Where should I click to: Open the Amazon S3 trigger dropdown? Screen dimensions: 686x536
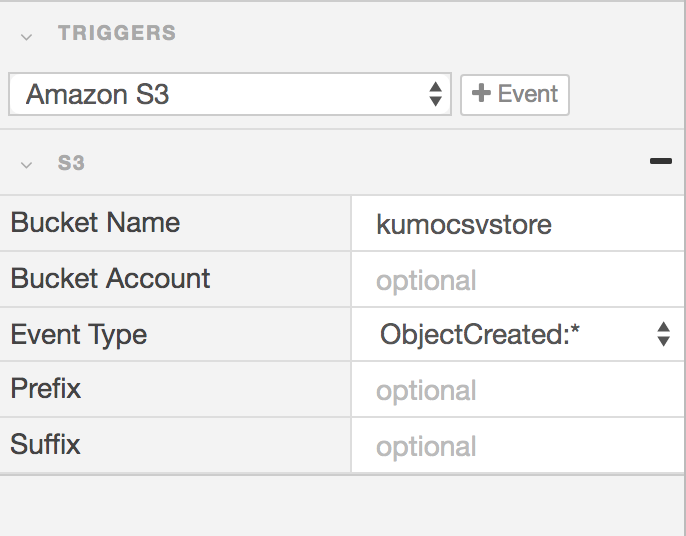(x=228, y=95)
